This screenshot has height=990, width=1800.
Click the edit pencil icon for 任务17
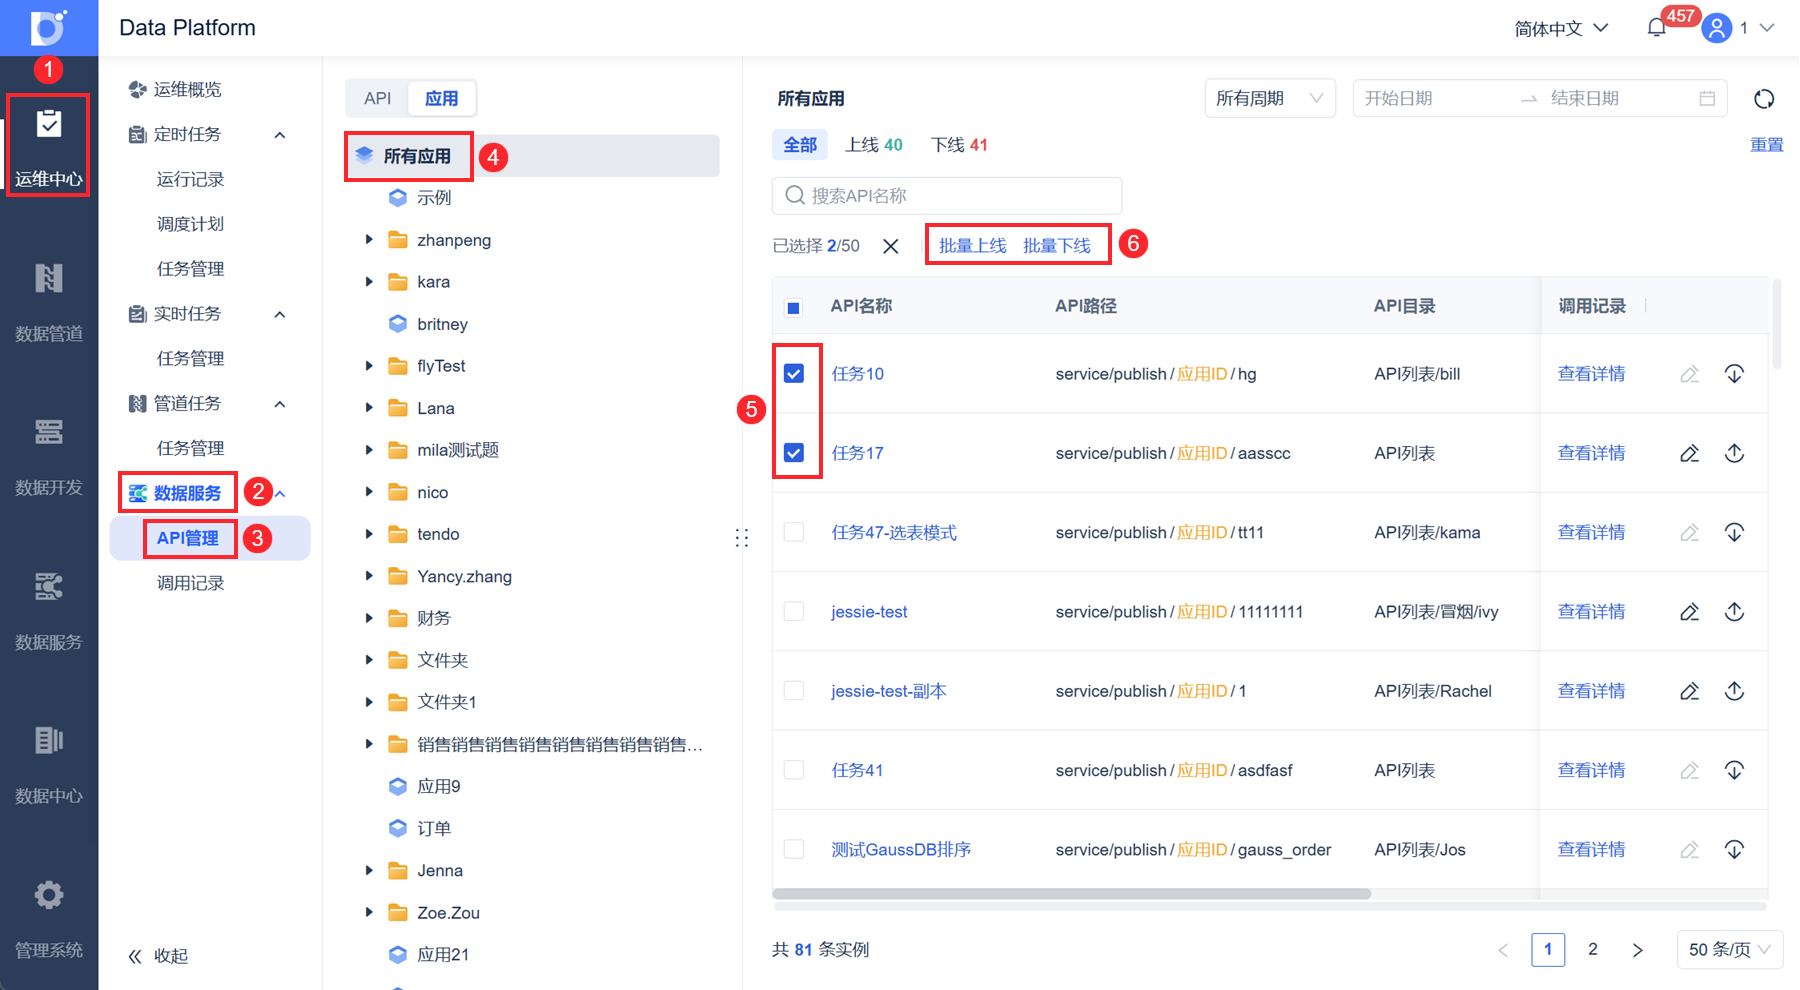[x=1689, y=453]
